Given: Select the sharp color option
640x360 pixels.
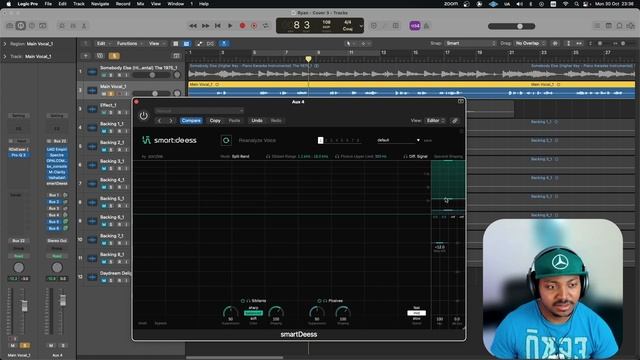Looking at the screenshot, I should pos(253,308).
